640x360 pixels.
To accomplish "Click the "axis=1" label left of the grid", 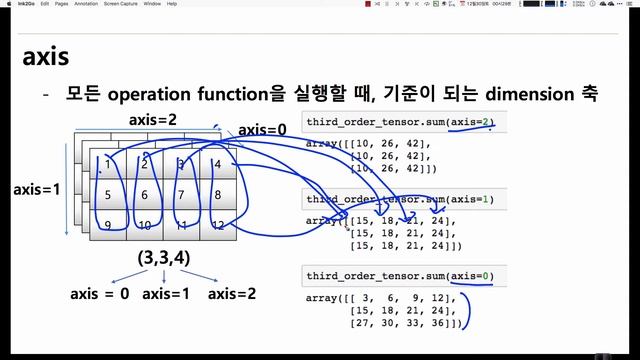I will click(x=37, y=189).
